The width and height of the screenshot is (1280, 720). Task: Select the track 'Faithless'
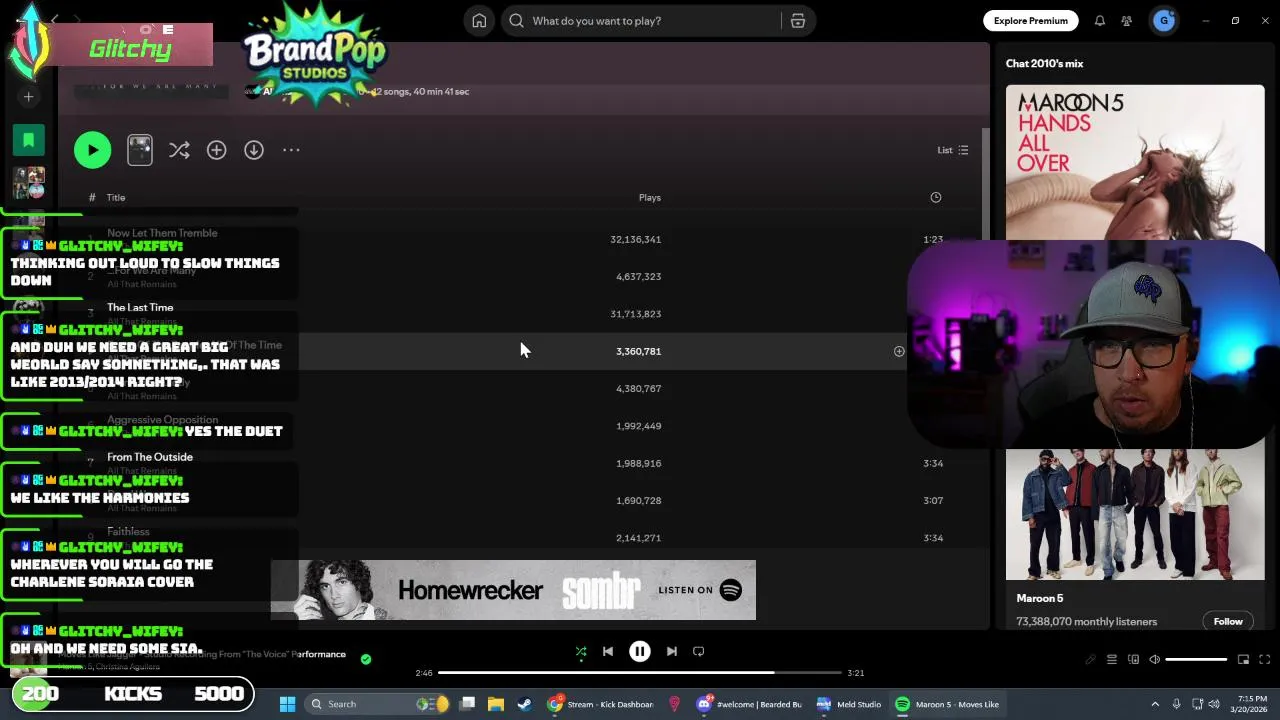click(x=128, y=532)
